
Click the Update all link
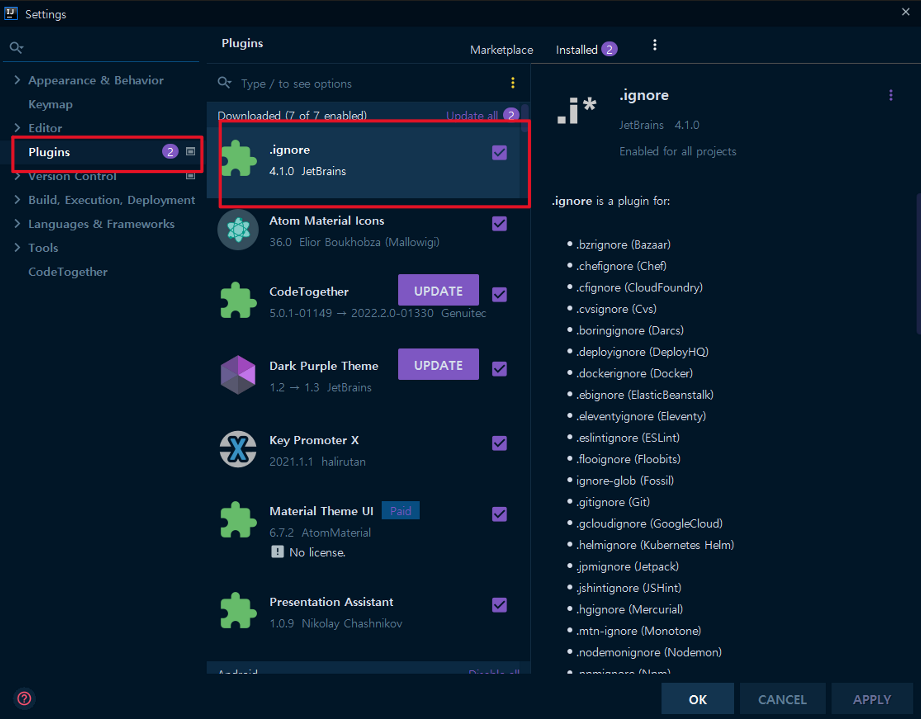tap(472, 115)
